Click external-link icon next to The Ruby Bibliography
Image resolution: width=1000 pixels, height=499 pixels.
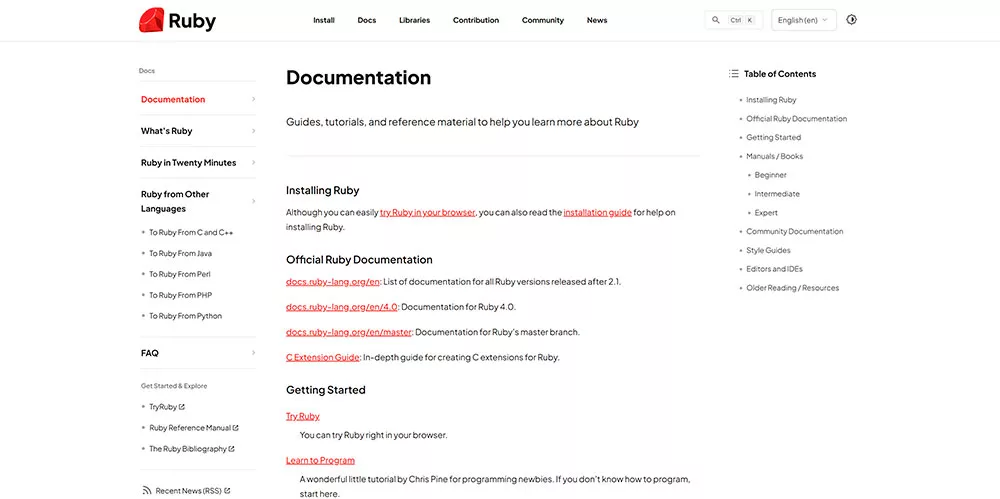(x=232, y=449)
